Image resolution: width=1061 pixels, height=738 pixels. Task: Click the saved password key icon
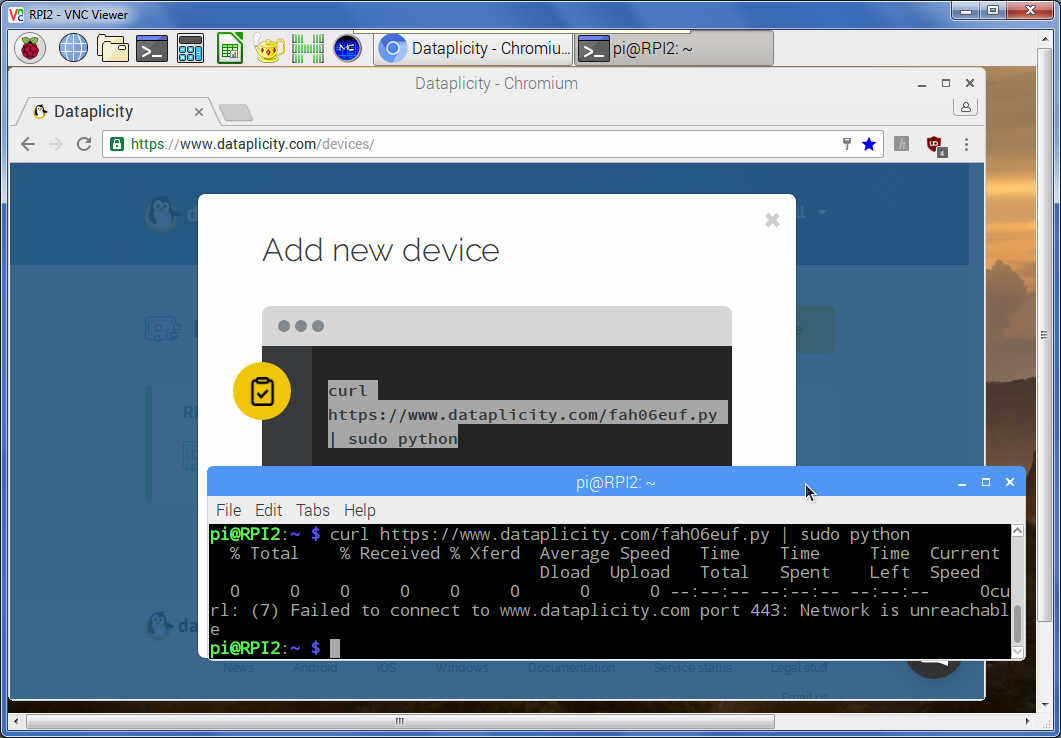tap(846, 144)
